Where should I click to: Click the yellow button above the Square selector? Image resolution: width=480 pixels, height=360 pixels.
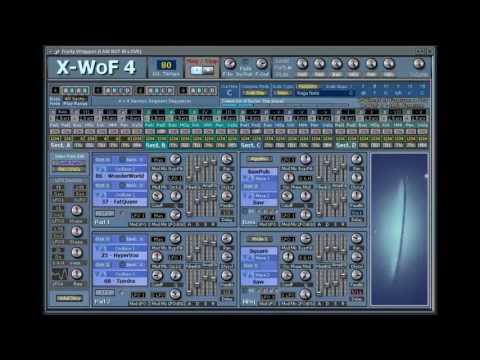[259, 239]
